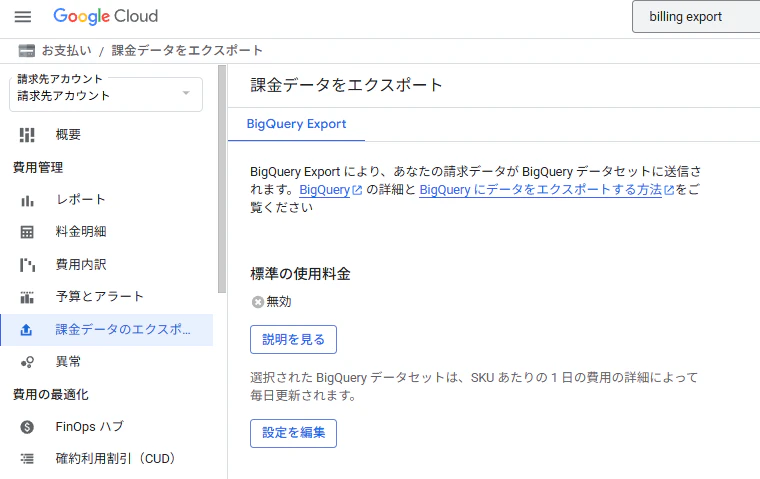The image size is (760, 479).
Task: Open the 請求先アカウント dropdown
Action: (x=106, y=94)
